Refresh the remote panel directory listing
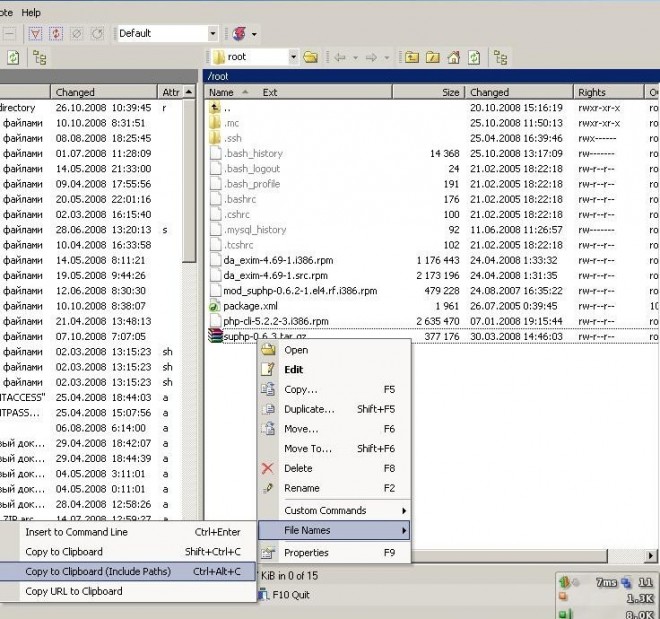Image resolution: width=660 pixels, height=619 pixels. pyautogui.click(x=474, y=58)
